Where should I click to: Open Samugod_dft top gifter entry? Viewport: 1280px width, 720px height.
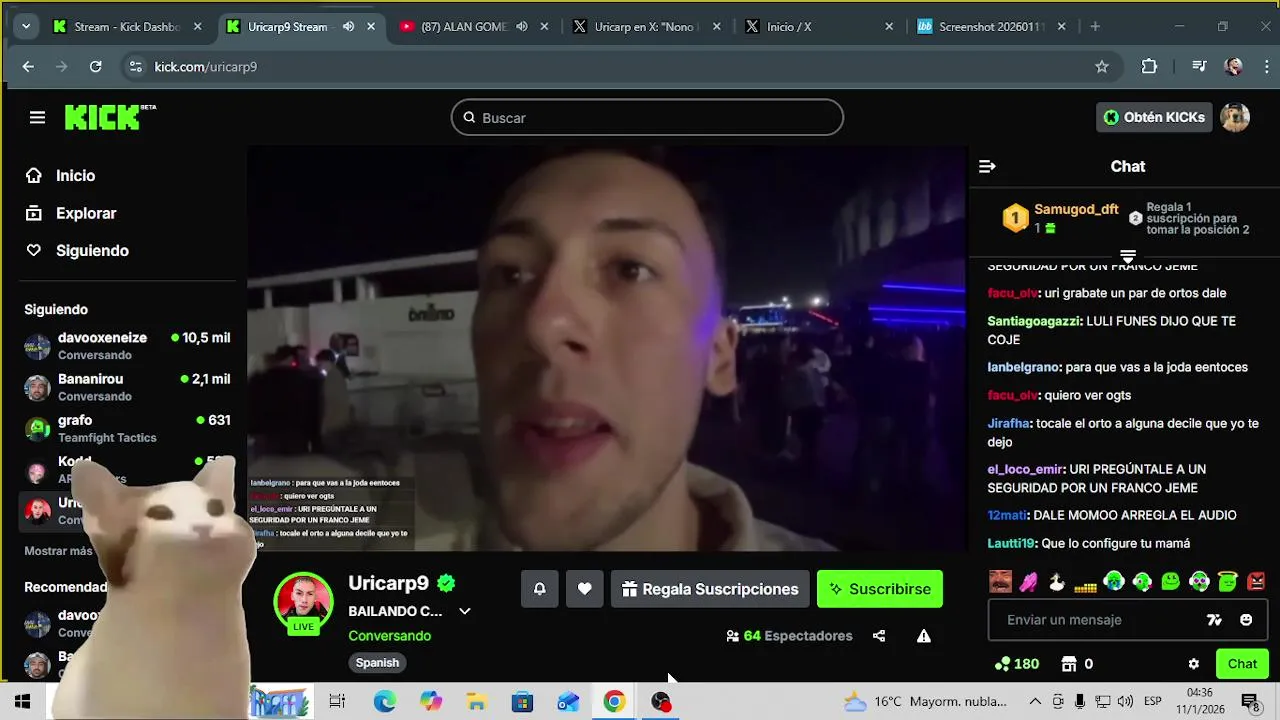pyautogui.click(x=1060, y=217)
